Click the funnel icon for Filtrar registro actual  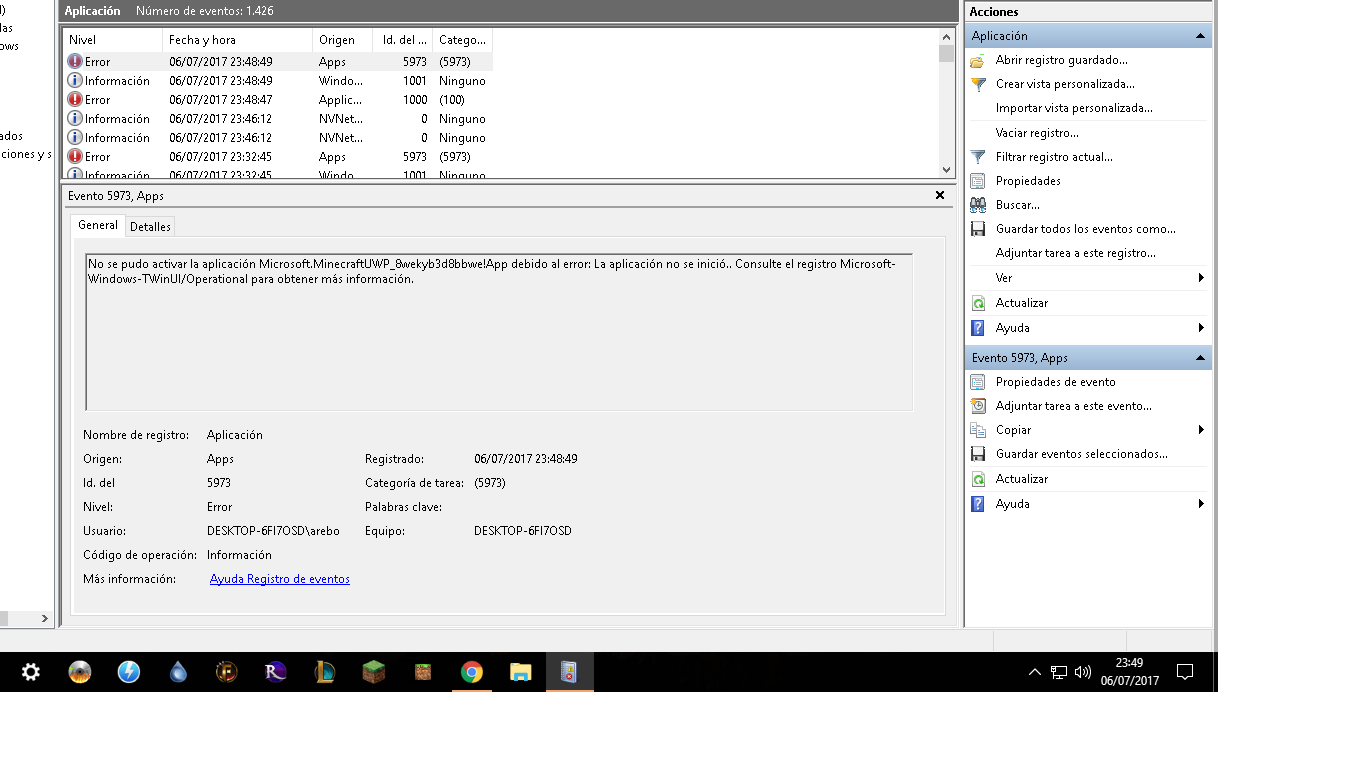[x=978, y=157]
